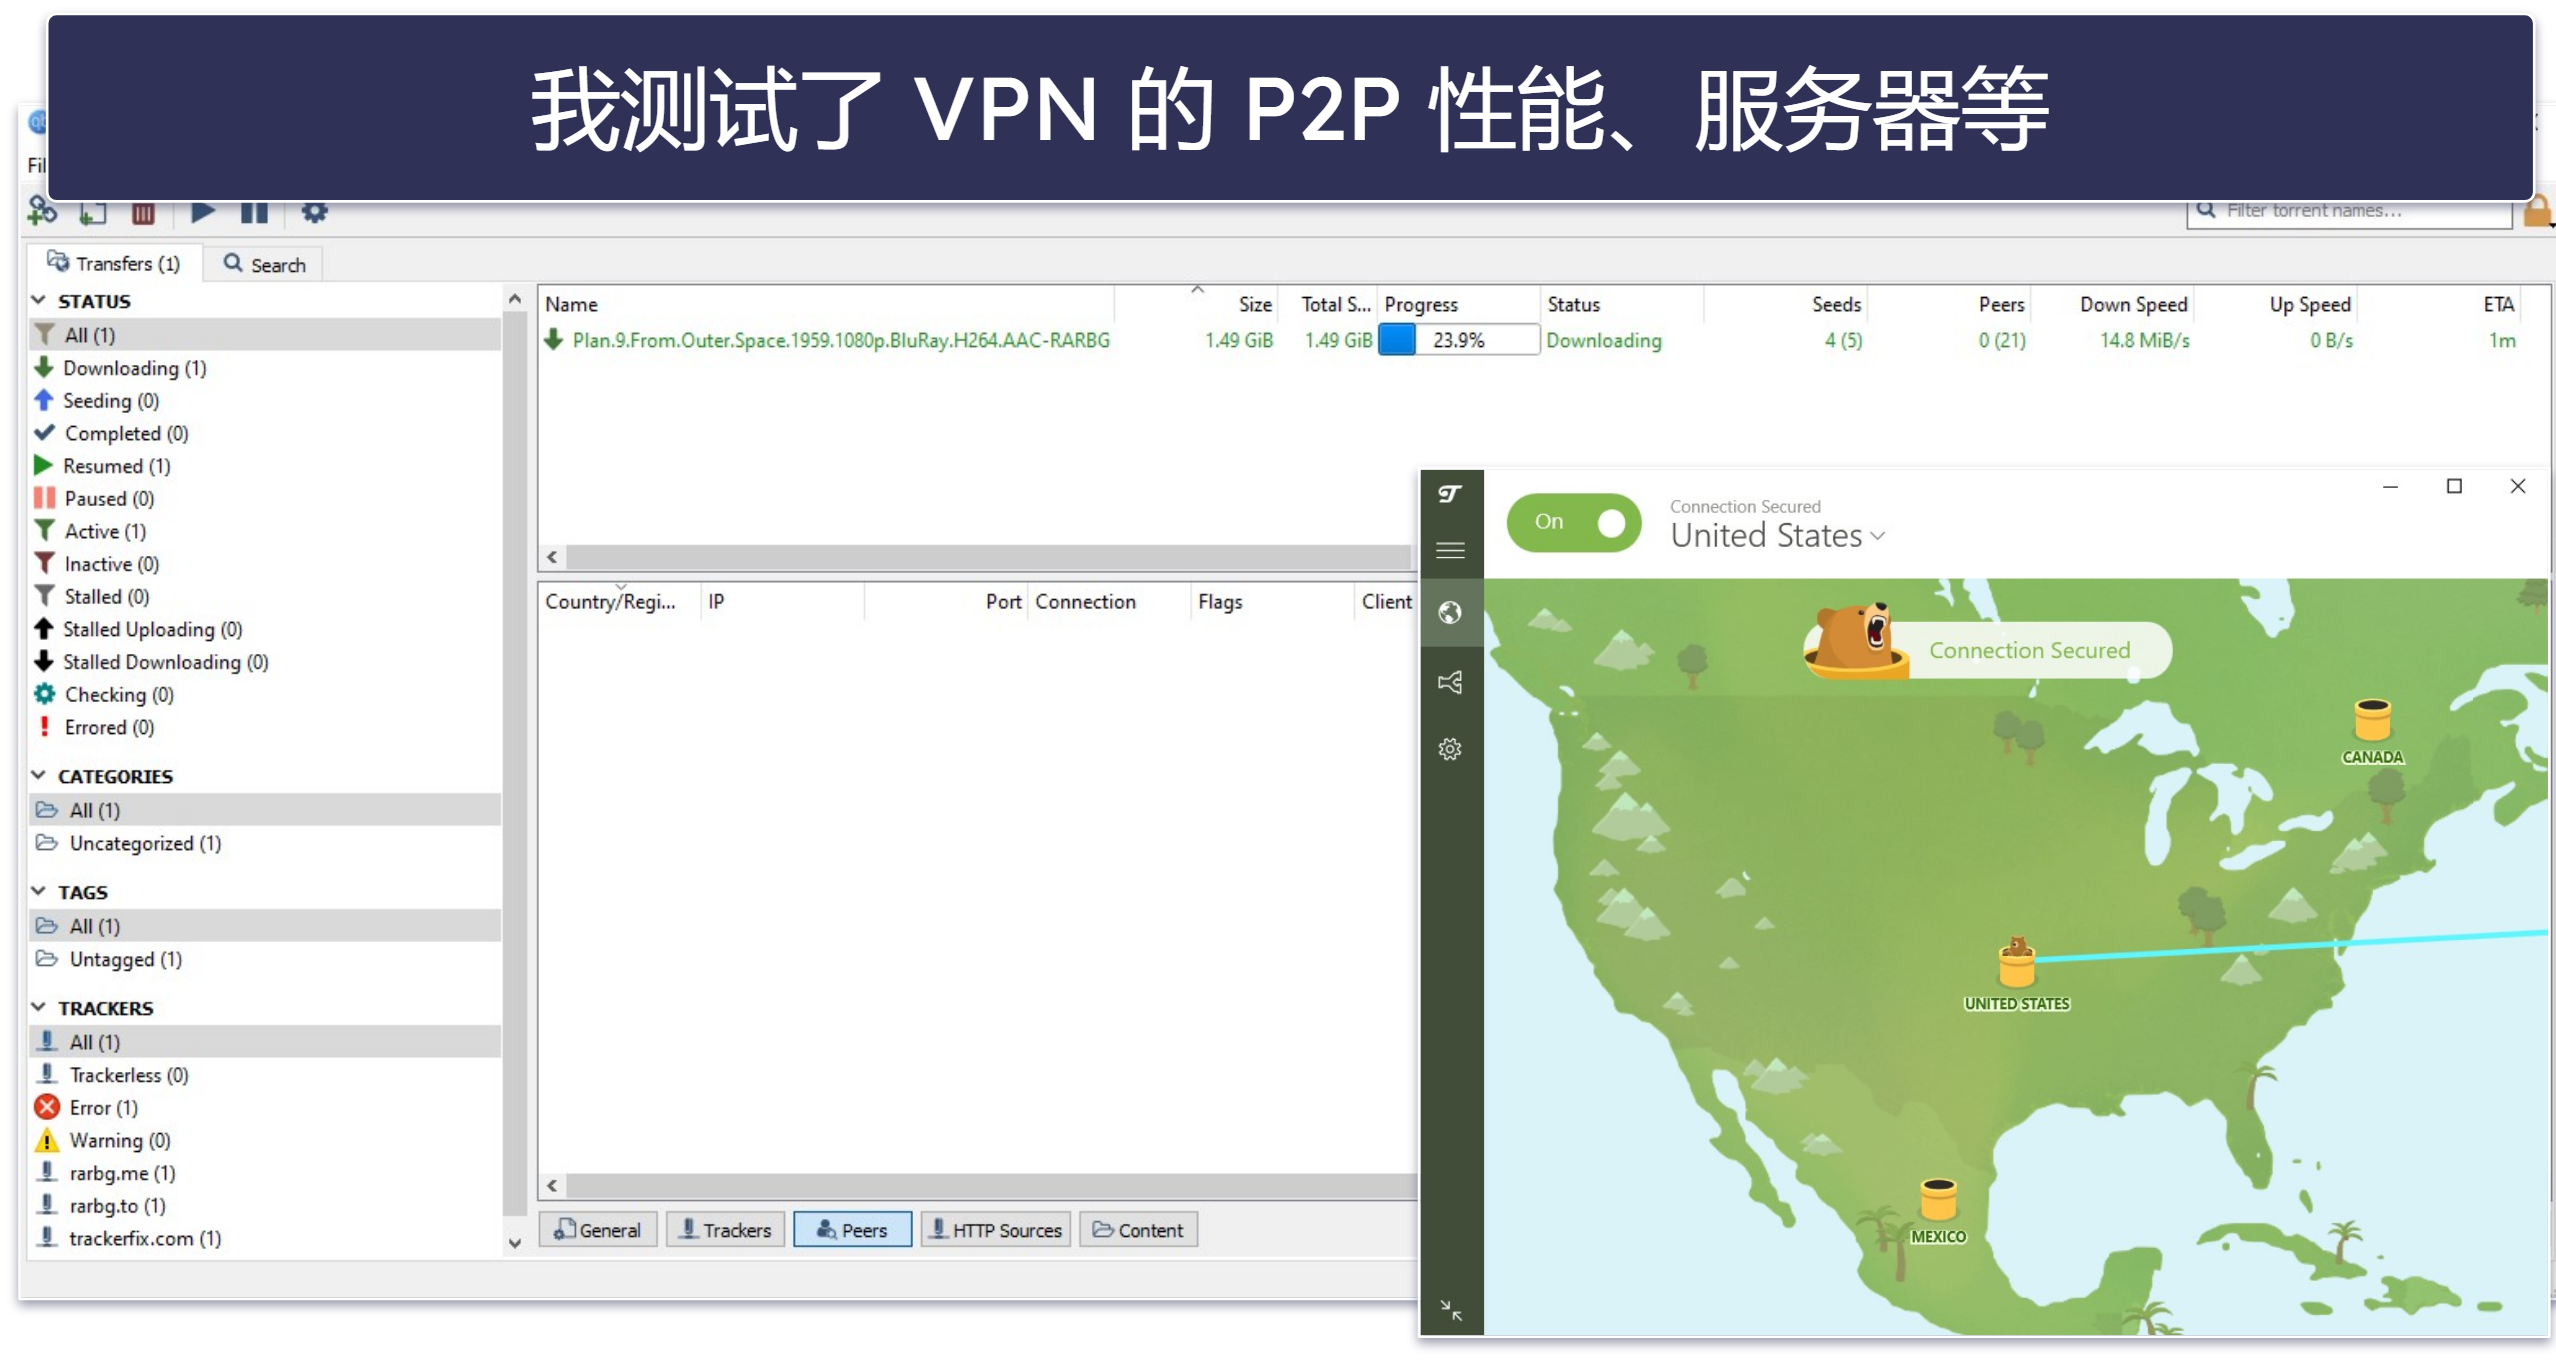
Task: Click the resume/play torrent icon
Action: (199, 213)
